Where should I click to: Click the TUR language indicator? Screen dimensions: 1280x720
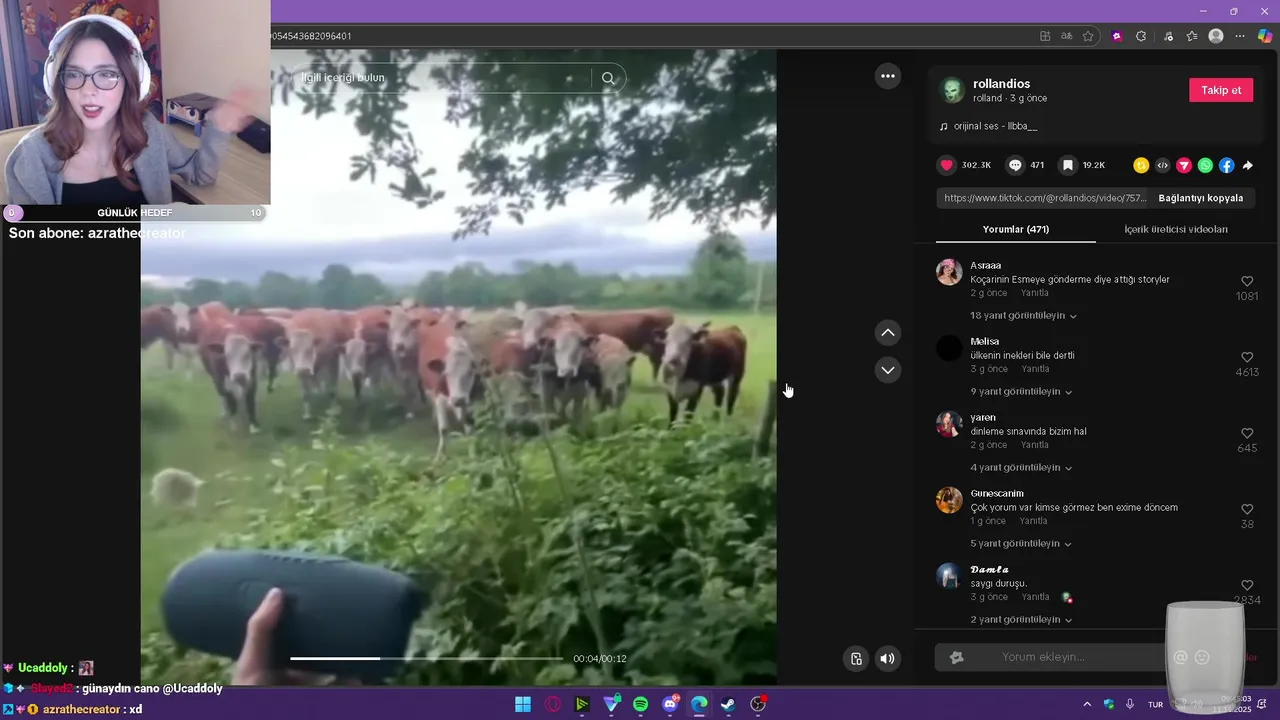pyautogui.click(x=1156, y=704)
